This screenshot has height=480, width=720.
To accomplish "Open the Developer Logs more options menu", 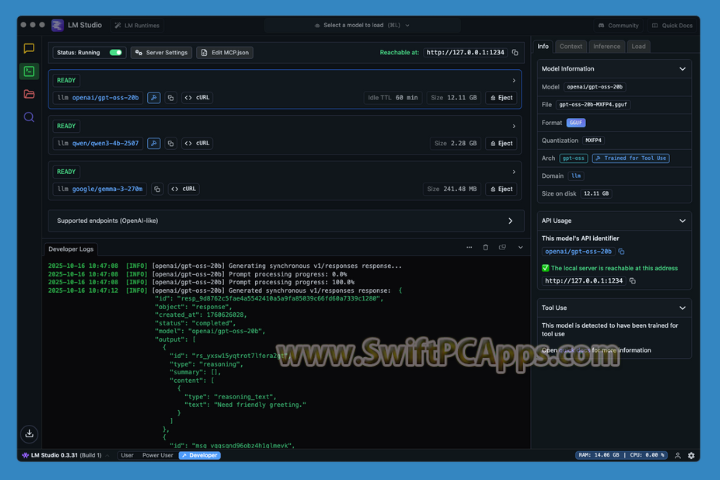I will (469, 247).
